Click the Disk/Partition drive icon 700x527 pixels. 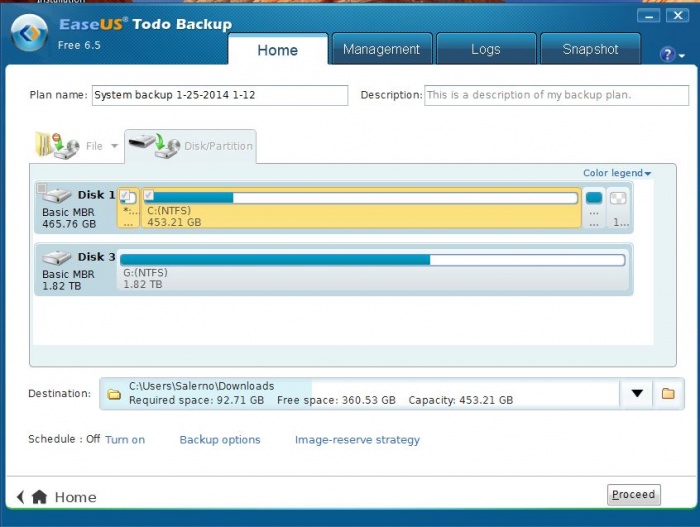point(154,146)
